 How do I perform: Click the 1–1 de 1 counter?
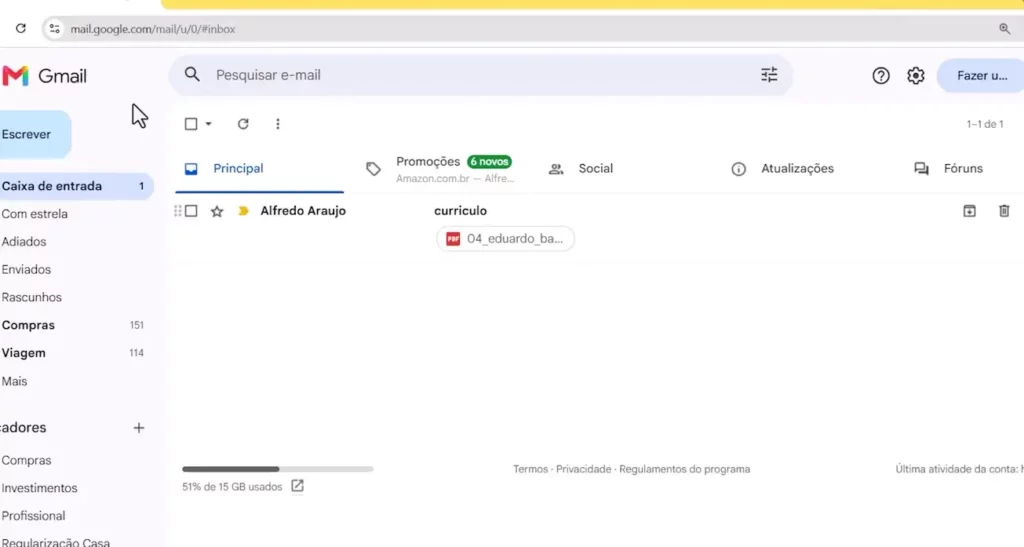(x=985, y=124)
